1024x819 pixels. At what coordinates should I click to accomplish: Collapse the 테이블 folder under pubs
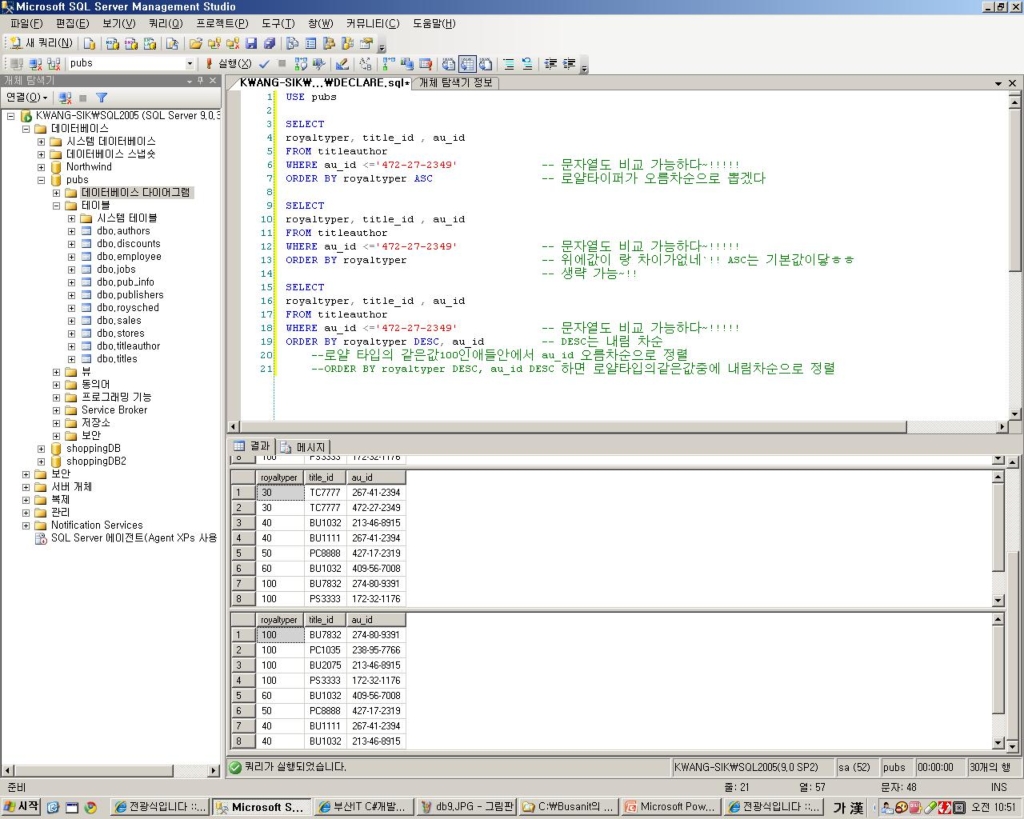[x=56, y=205]
